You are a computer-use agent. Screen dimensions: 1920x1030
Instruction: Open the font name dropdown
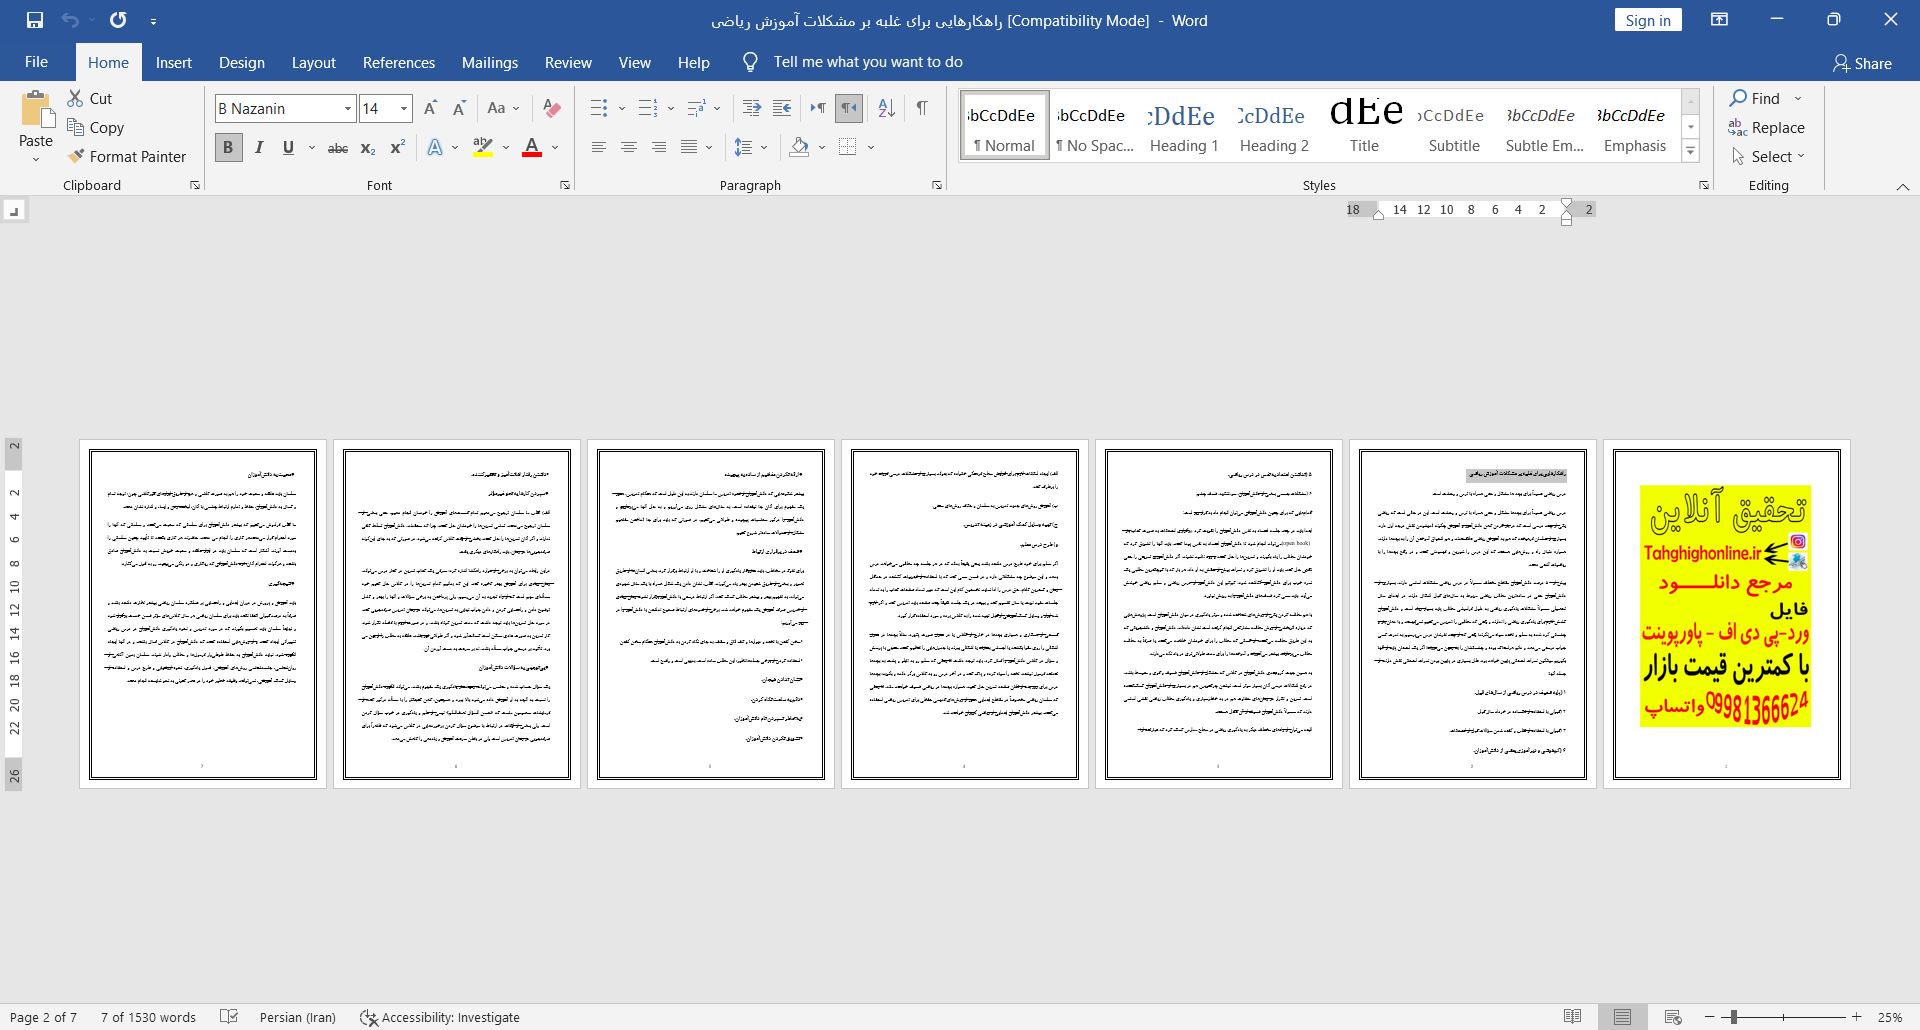[348, 108]
